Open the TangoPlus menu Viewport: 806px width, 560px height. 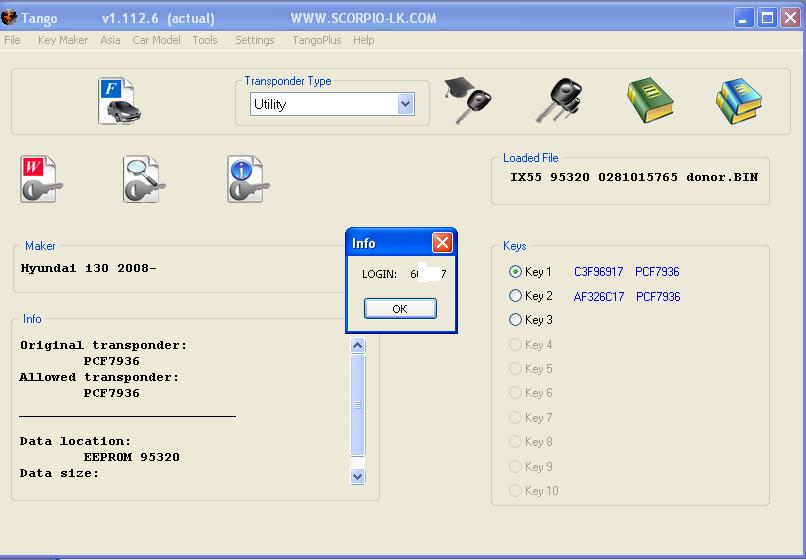tap(317, 40)
